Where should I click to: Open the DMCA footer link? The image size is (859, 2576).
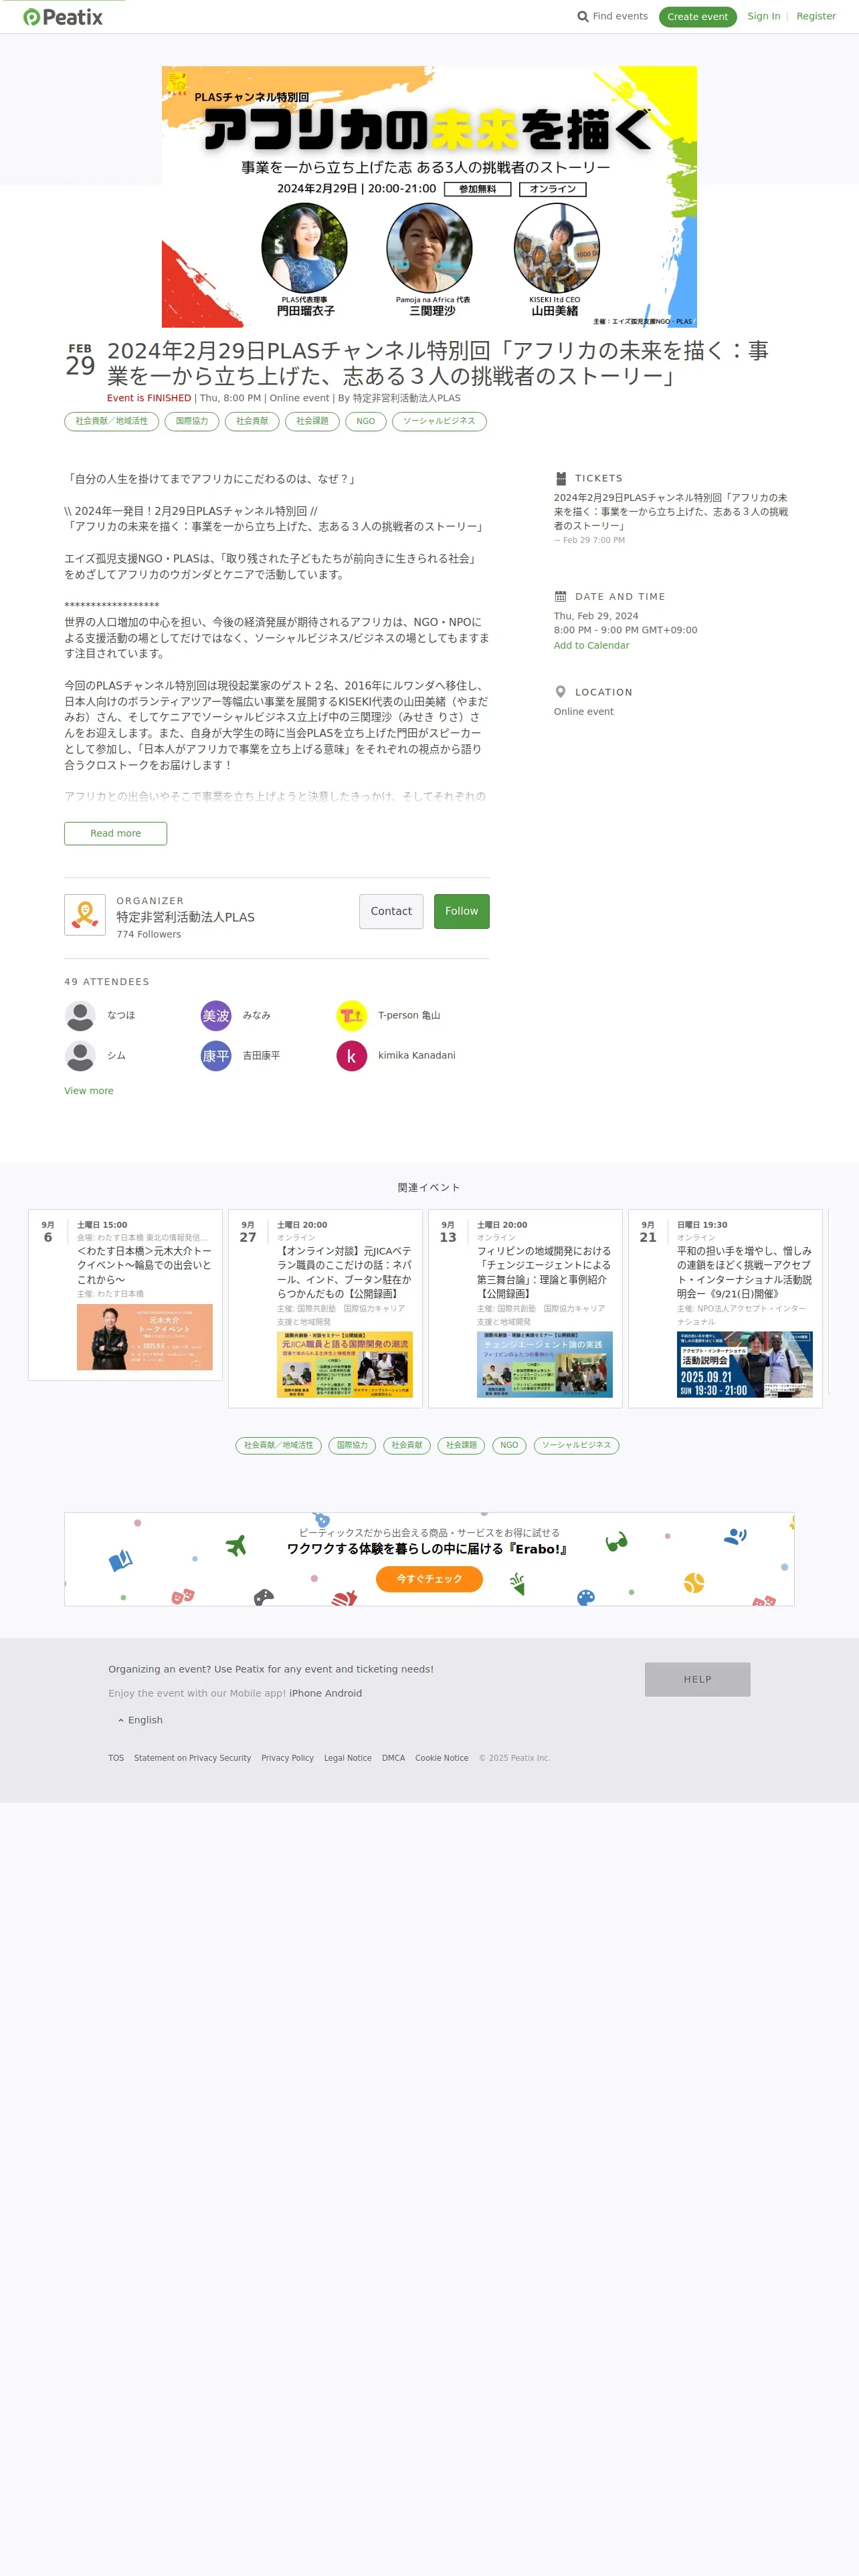393,1758
